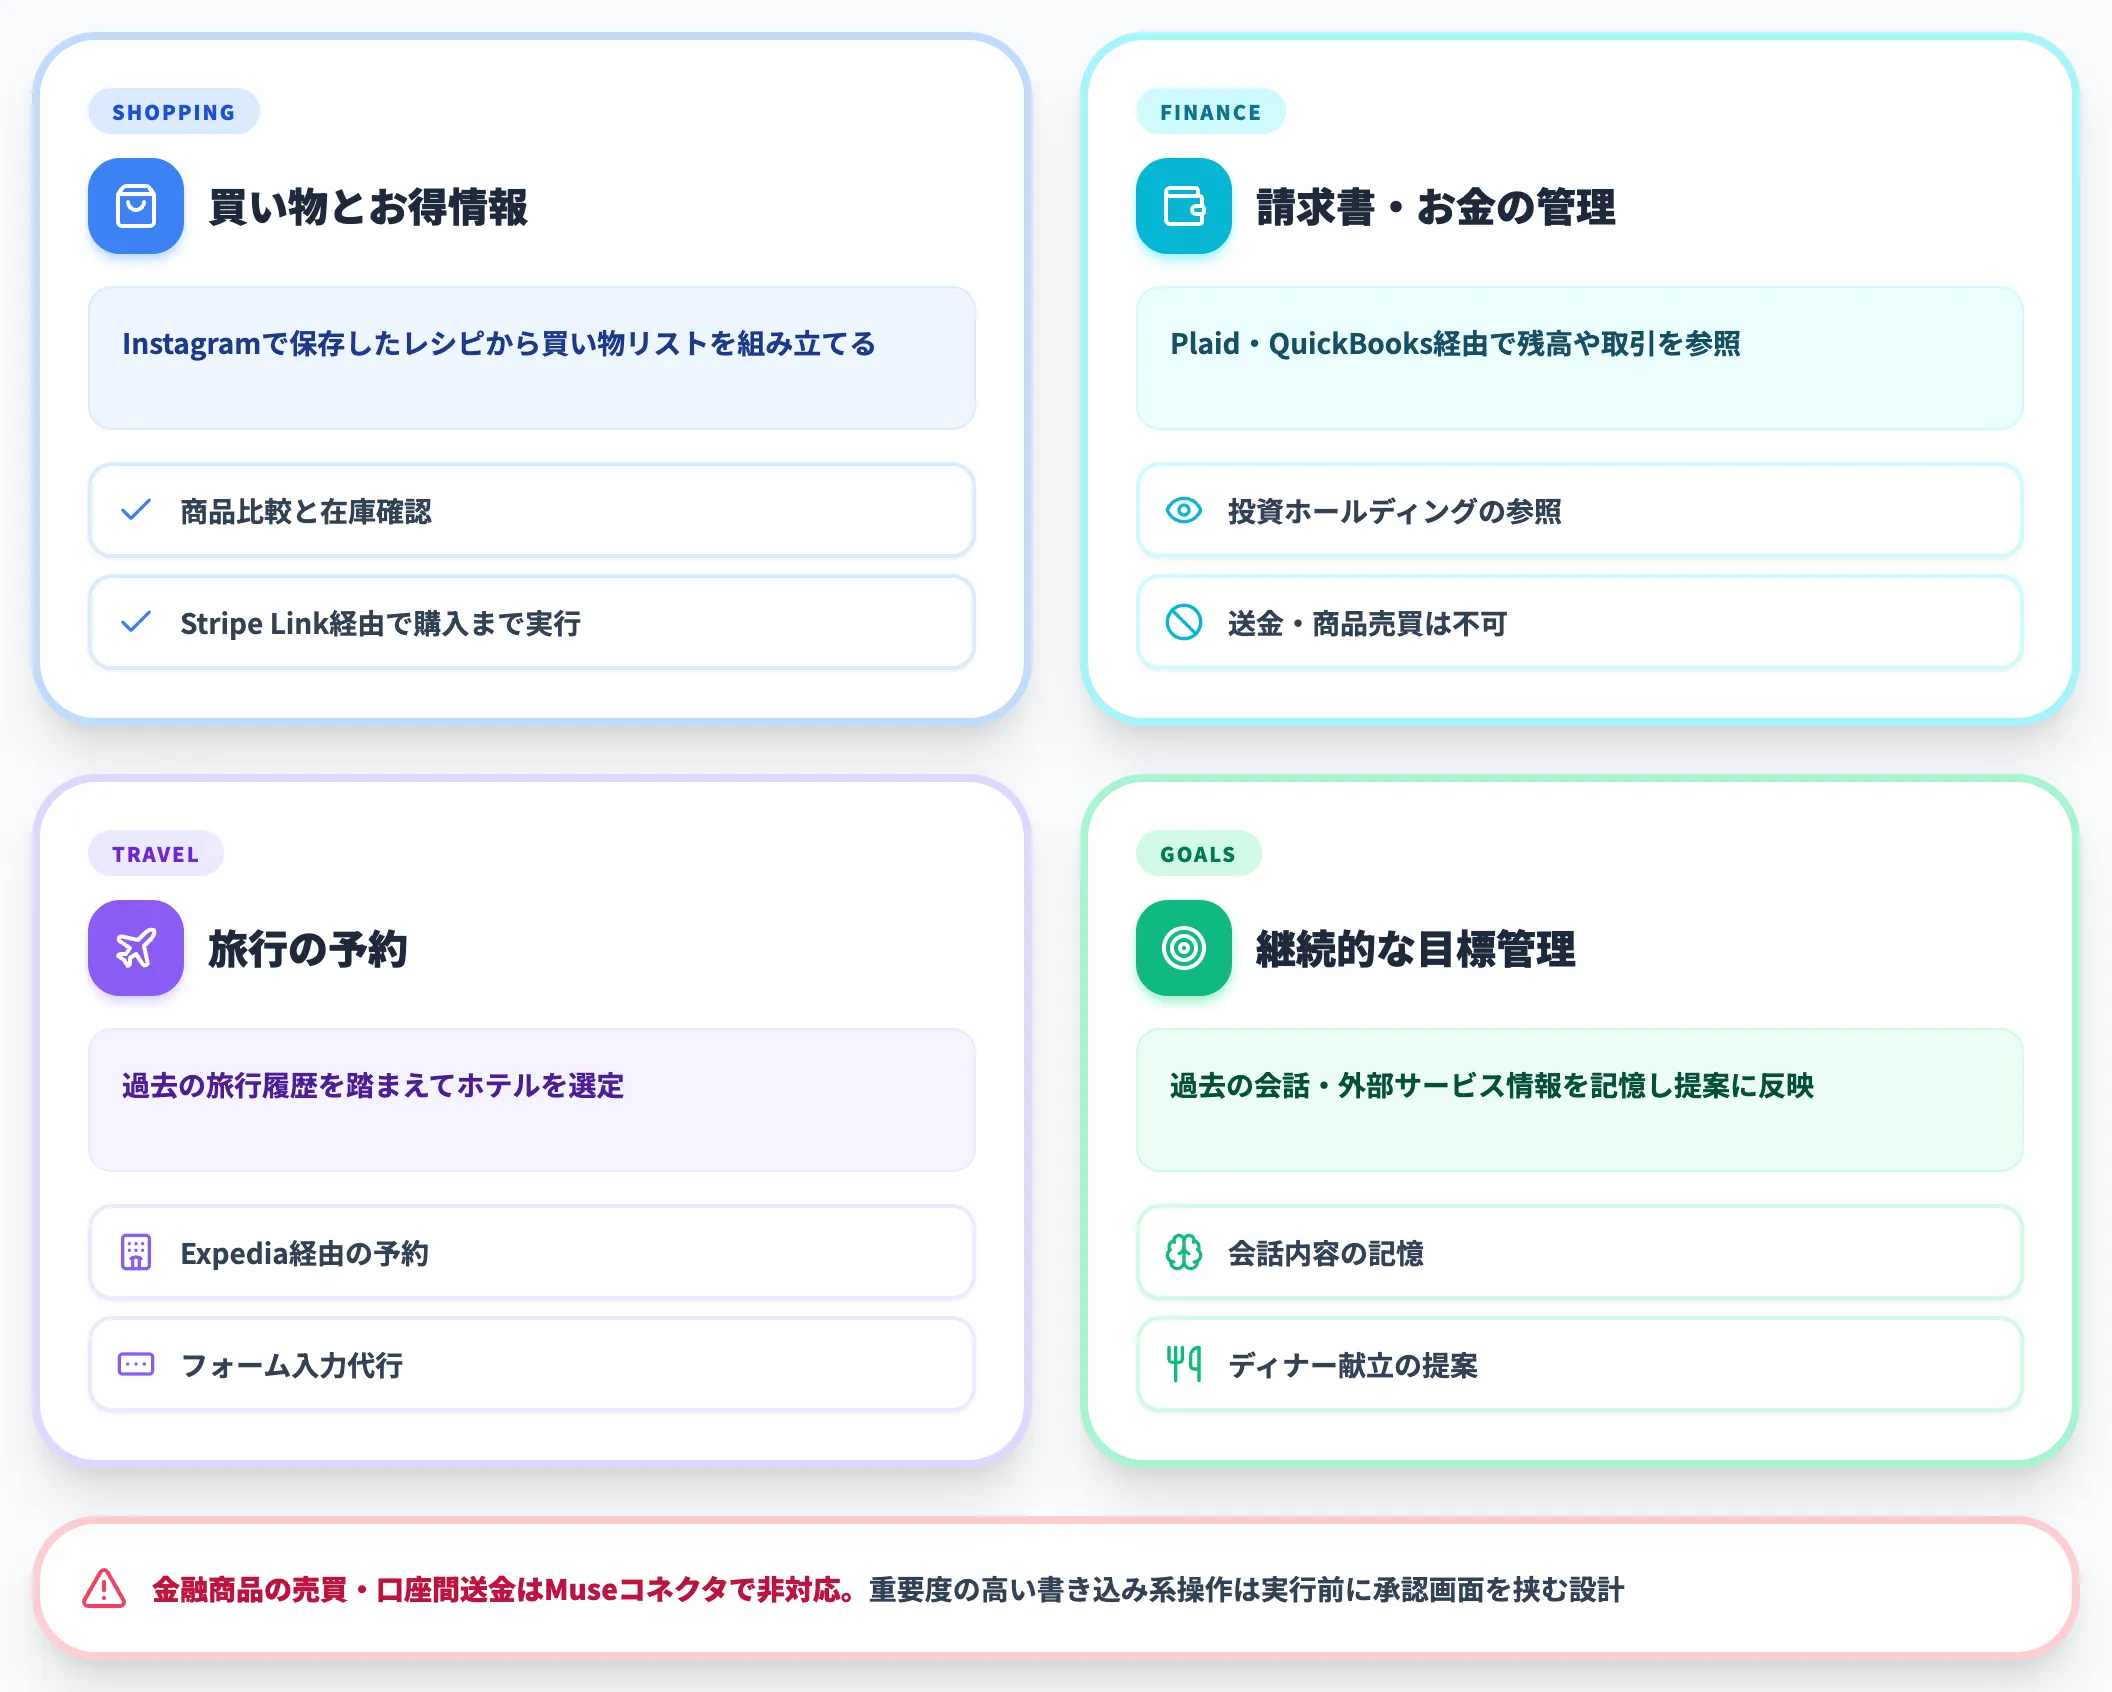Click the checkmark beside Stripe Link経由で購入まで実行
Image resolution: width=2112 pixels, height=1692 pixels.
(136, 622)
